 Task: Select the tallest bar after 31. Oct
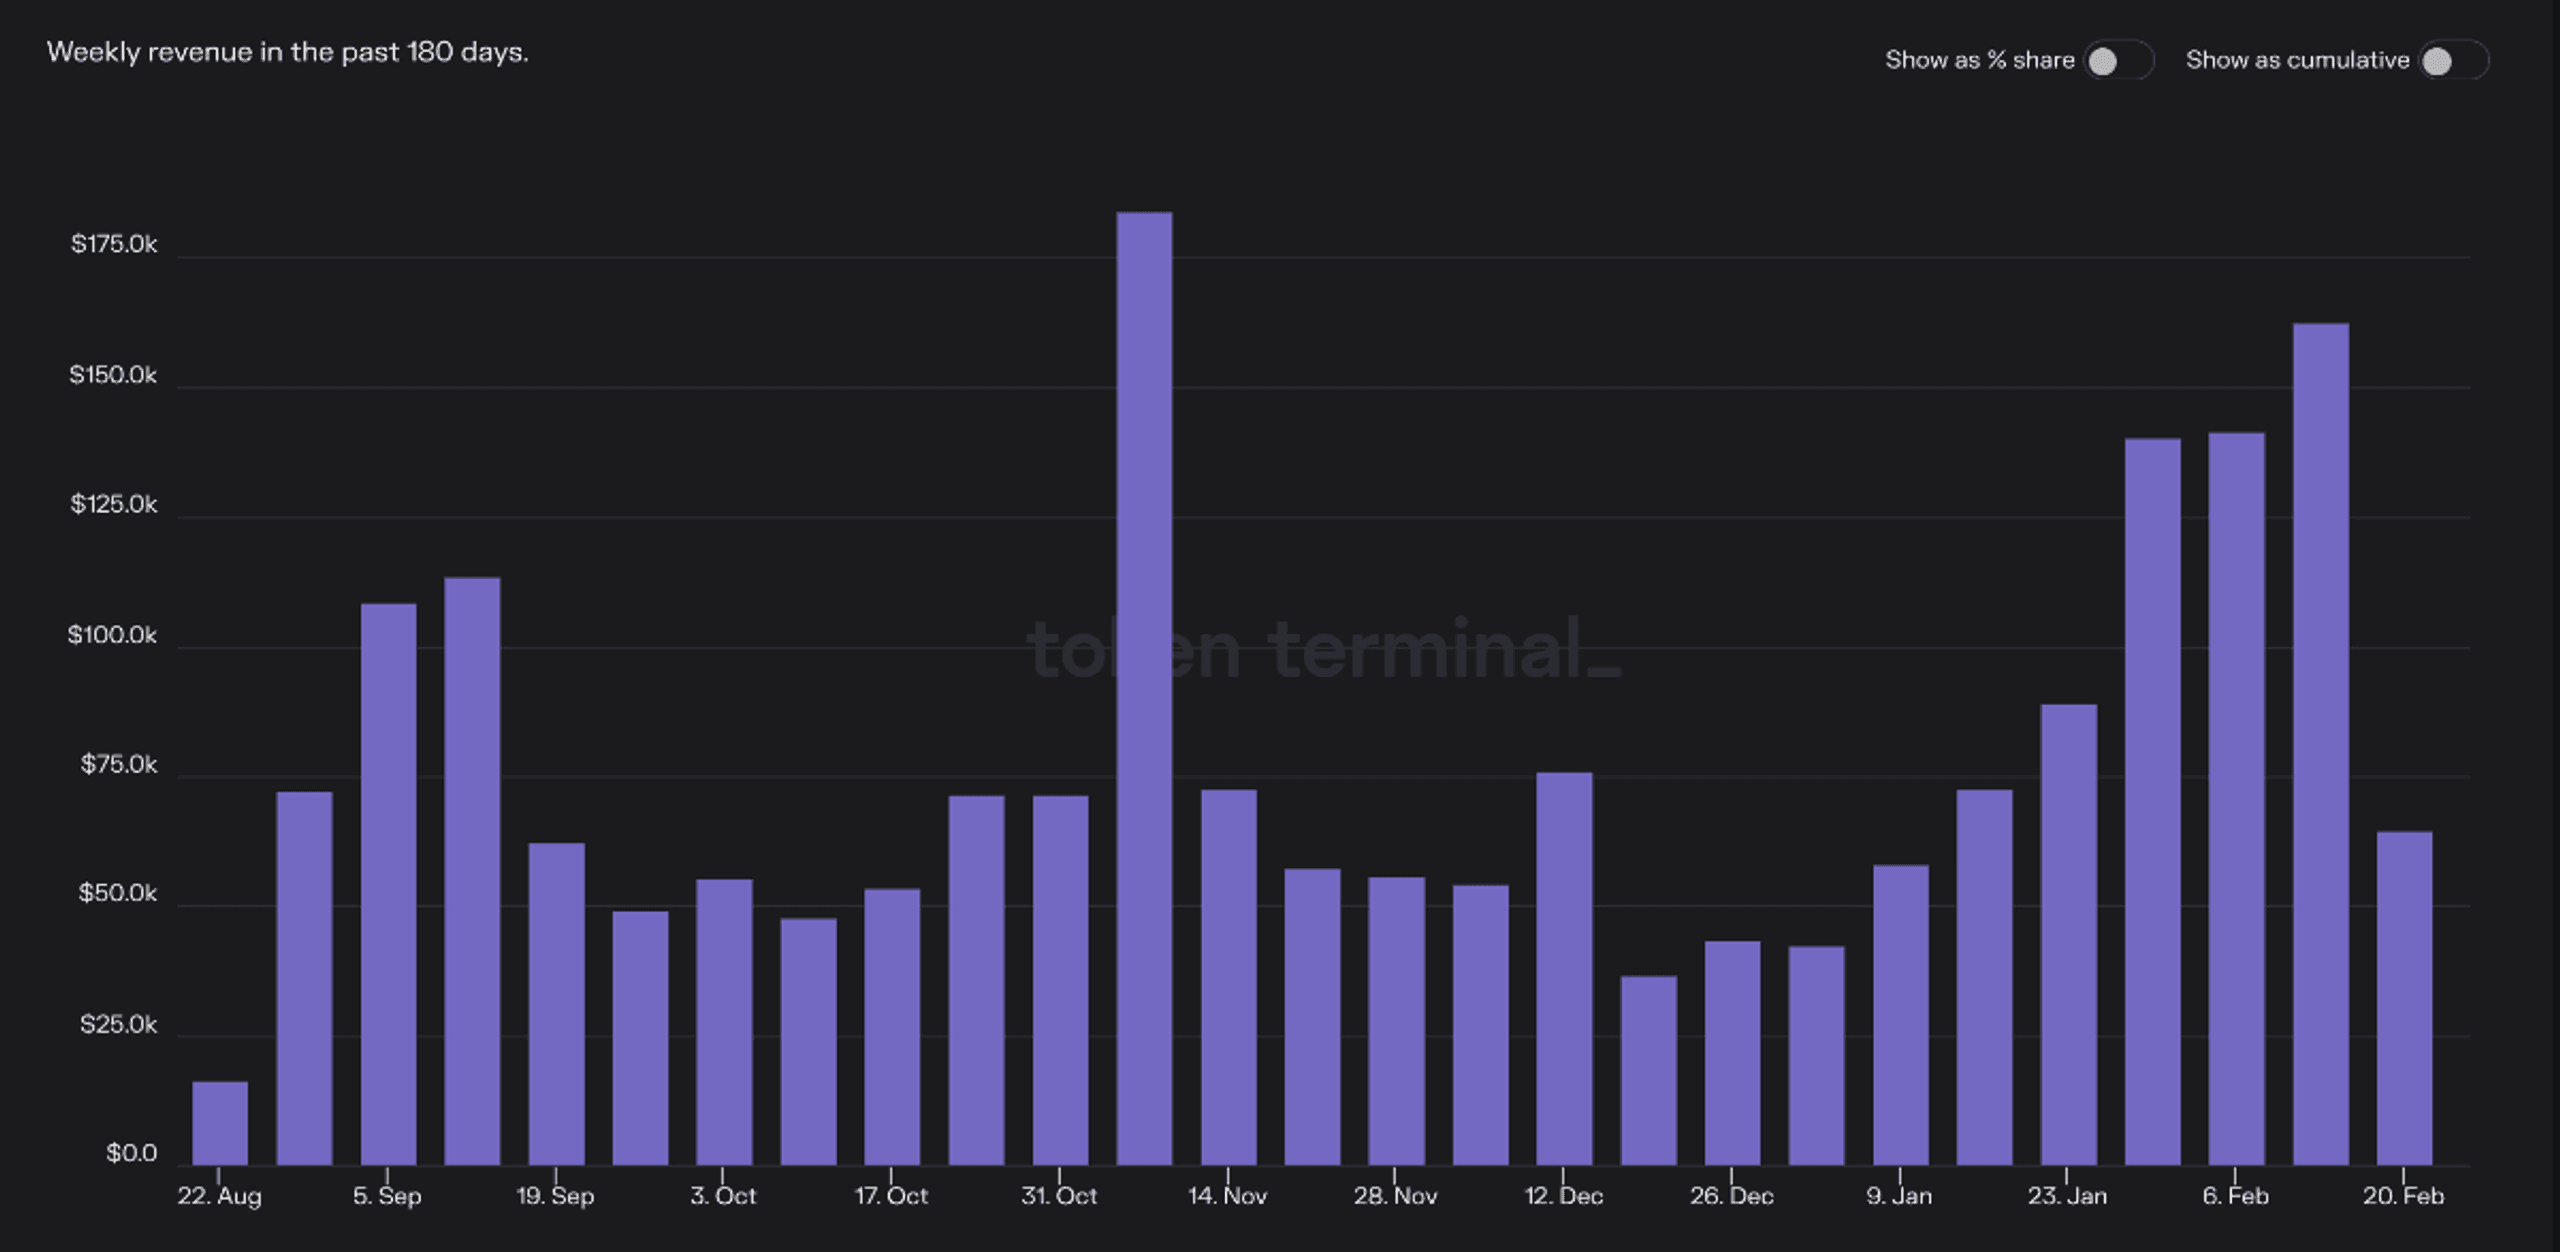click(x=1144, y=689)
